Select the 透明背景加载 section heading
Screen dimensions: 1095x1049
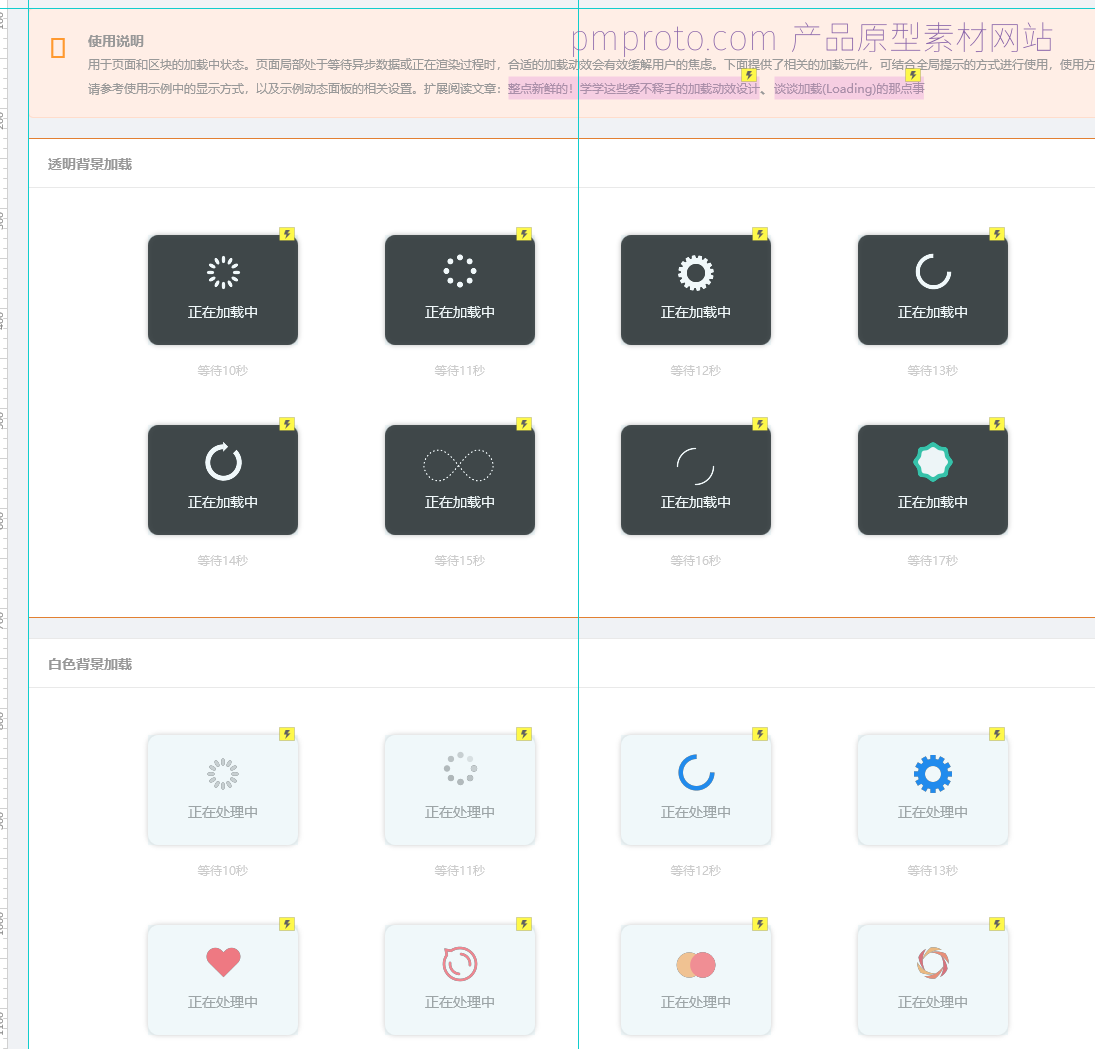[90, 164]
